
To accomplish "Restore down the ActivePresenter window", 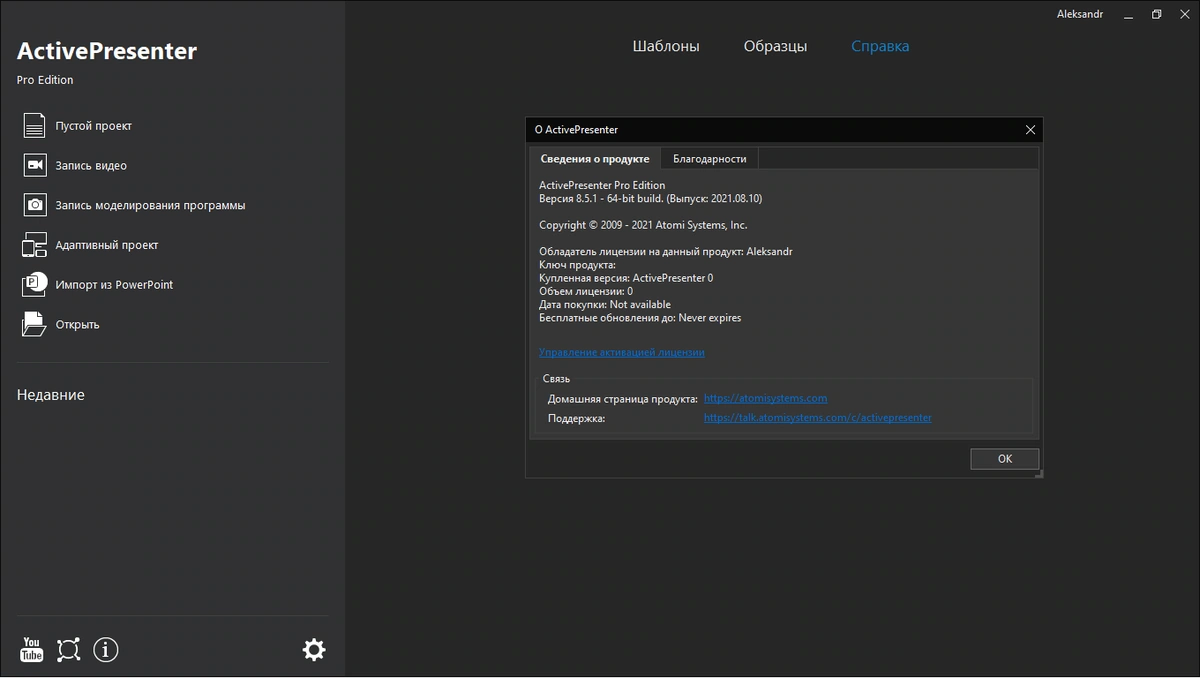I will click(1156, 14).
